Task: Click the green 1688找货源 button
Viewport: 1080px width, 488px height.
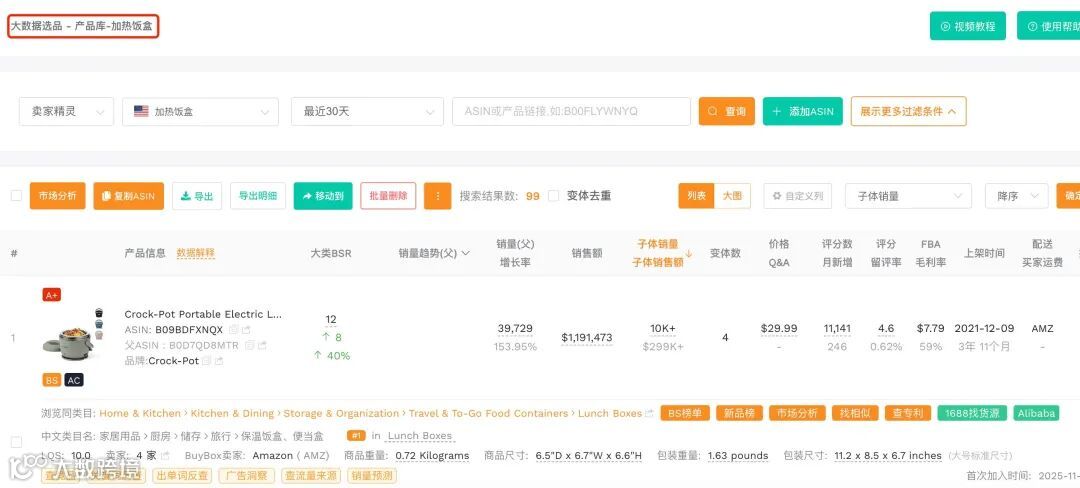Action: click(x=972, y=414)
